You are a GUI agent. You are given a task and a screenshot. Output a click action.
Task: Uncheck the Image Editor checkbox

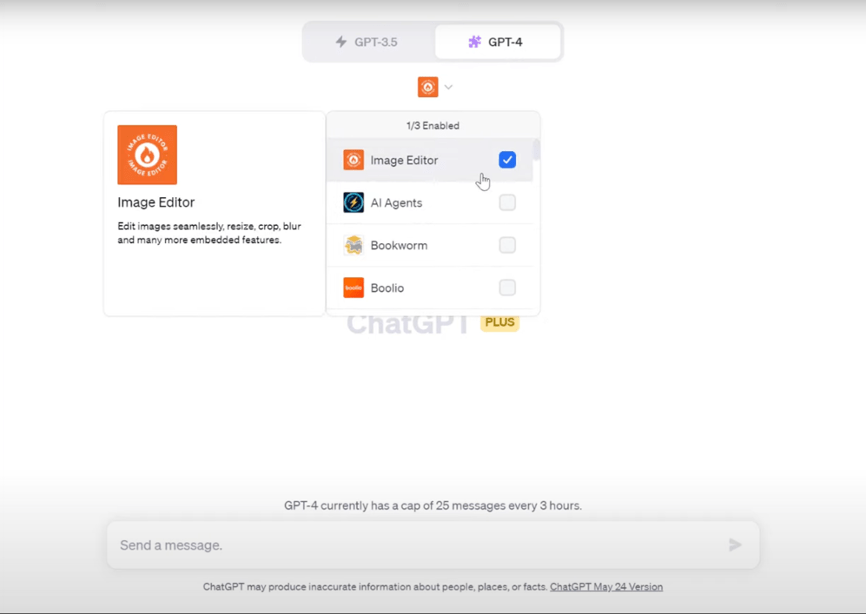coord(507,160)
